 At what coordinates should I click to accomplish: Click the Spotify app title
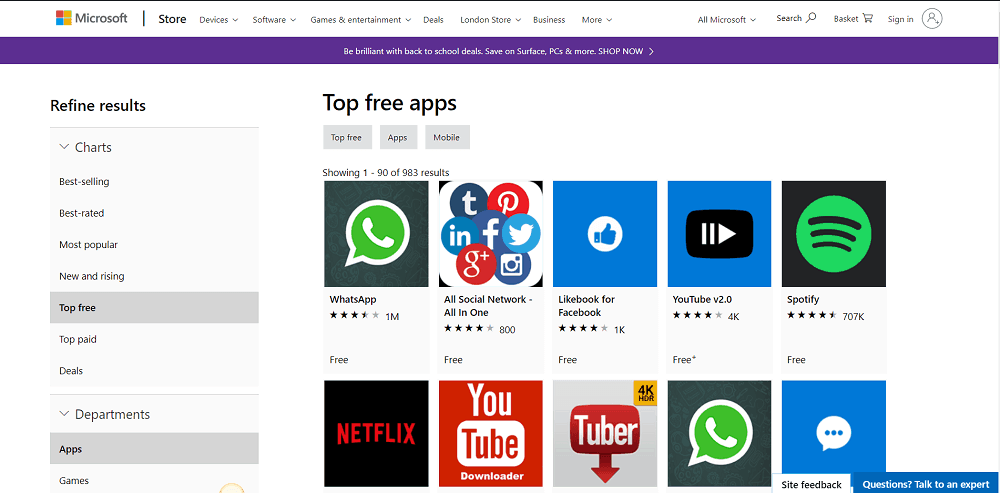pos(803,299)
